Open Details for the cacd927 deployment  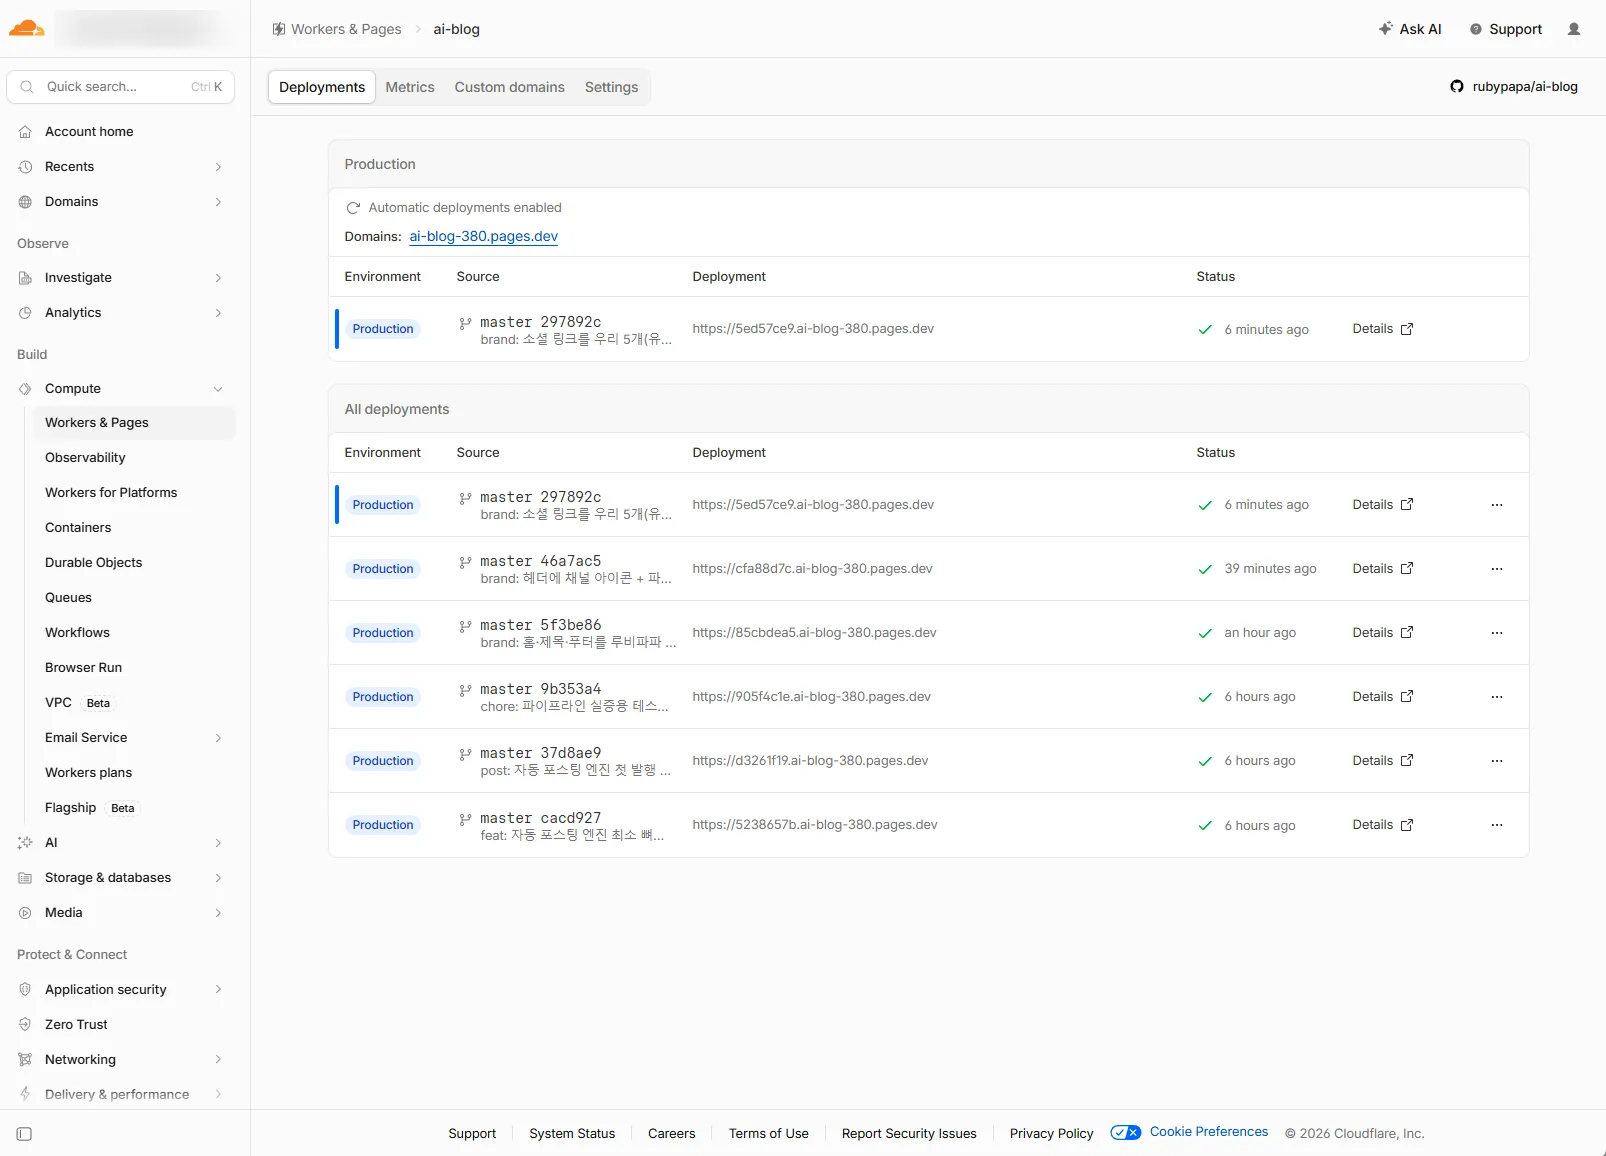[1383, 825]
